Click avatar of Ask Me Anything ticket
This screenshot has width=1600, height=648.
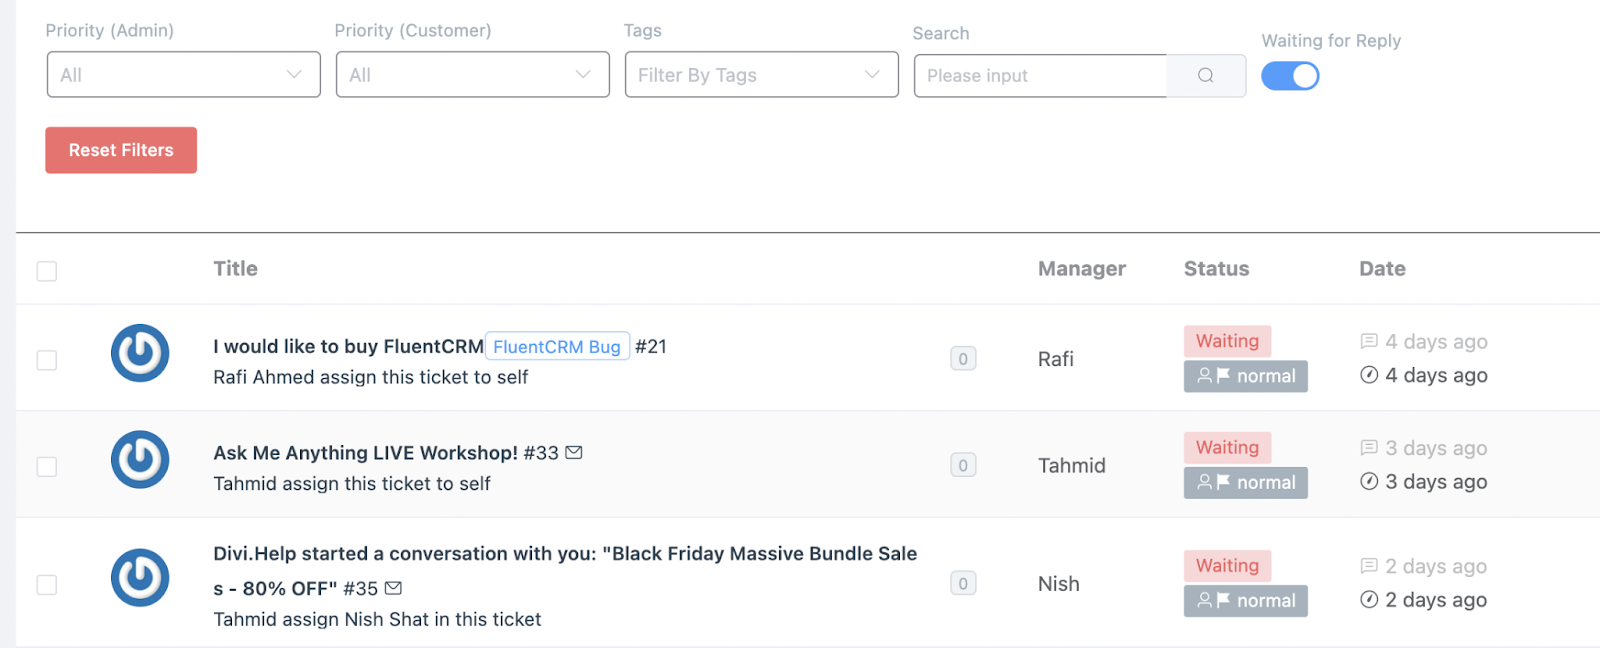click(x=140, y=460)
